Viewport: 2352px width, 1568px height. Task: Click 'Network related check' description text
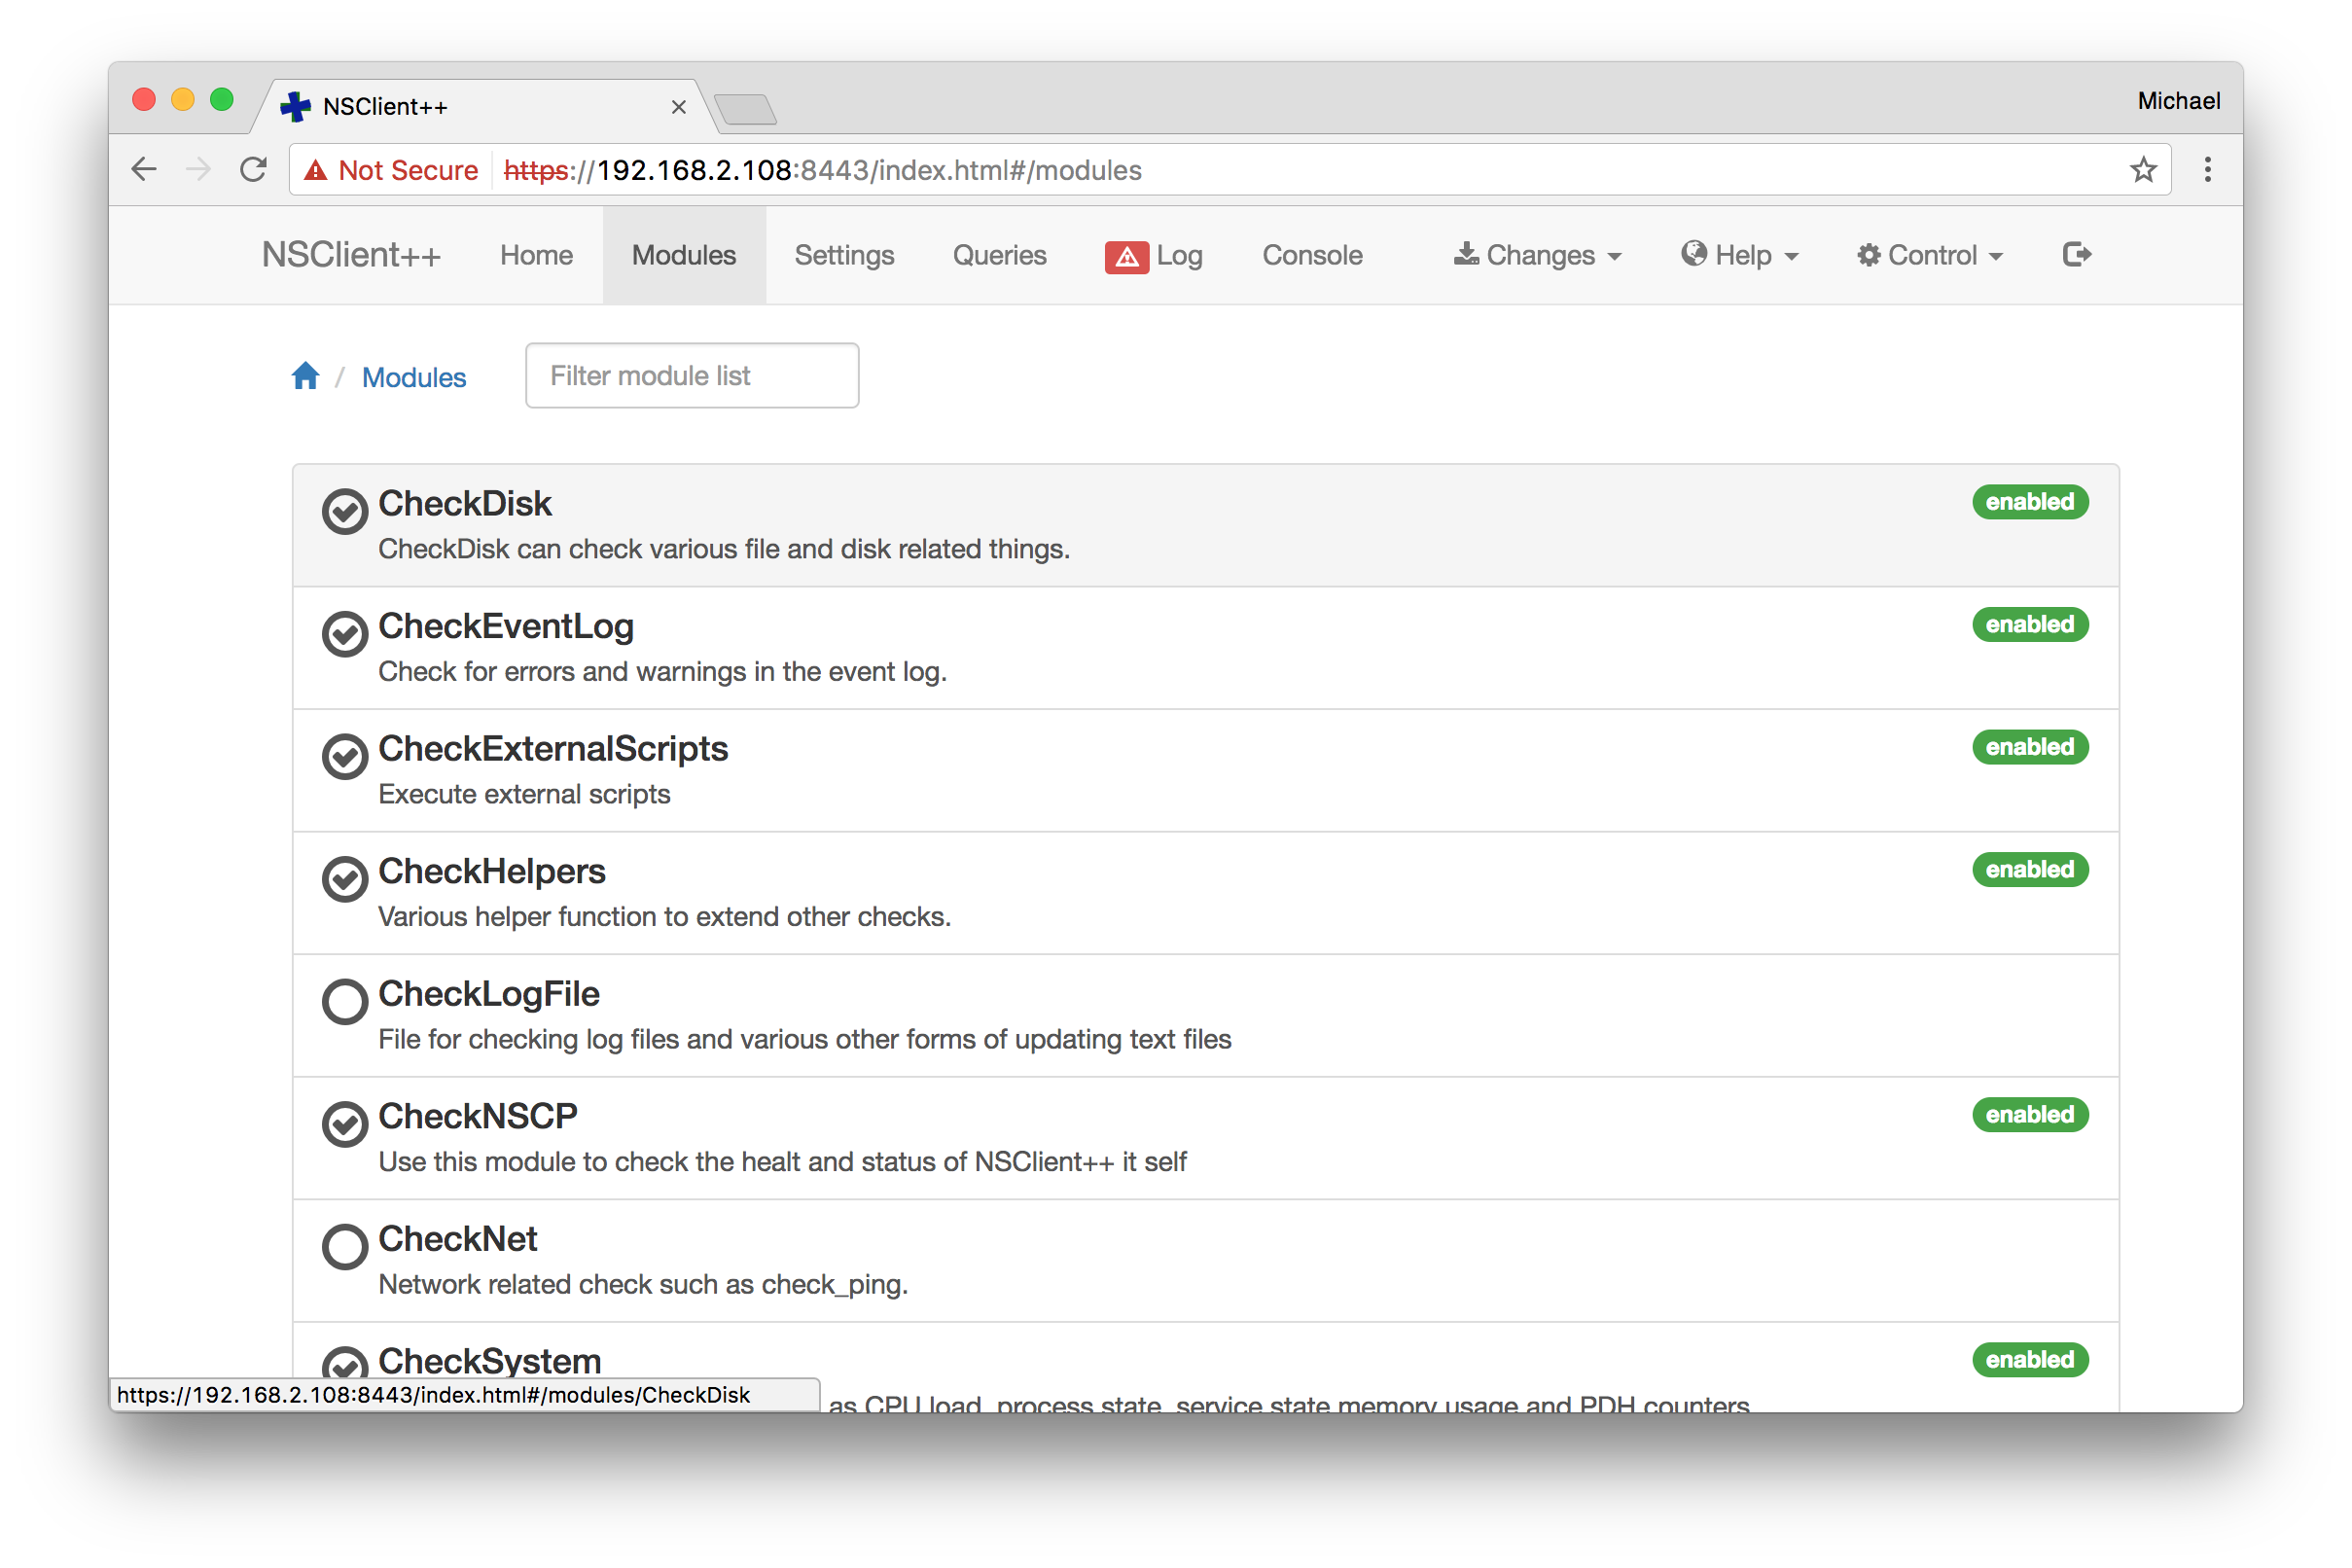pyautogui.click(x=643, y=1285)
